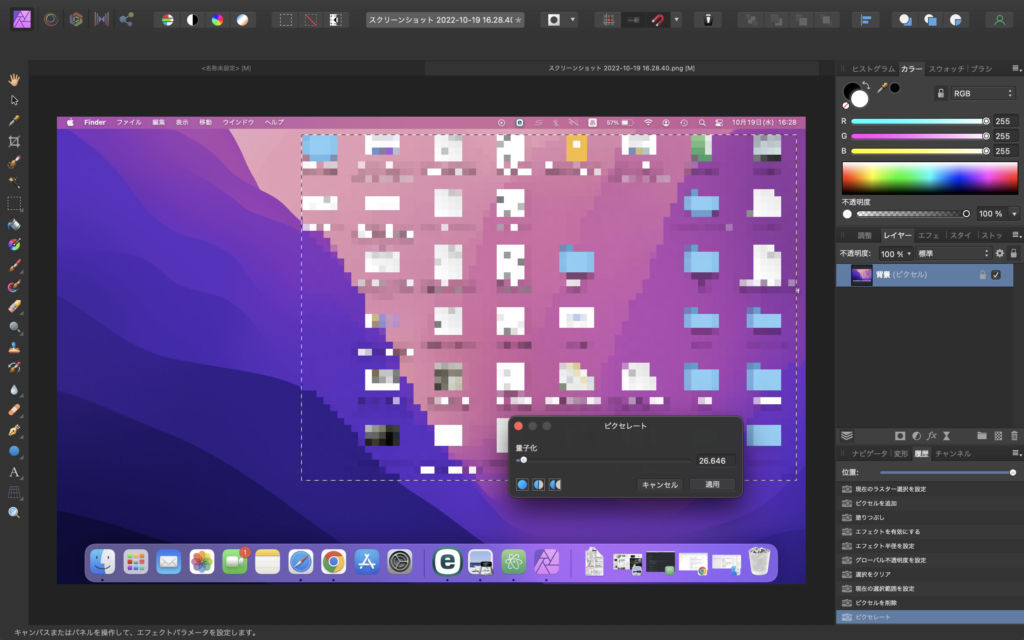Select the Zoom magnifier tool
The width and height of the screenshot is (1024, 640).
pyautogui.click(x=14, y=512)
